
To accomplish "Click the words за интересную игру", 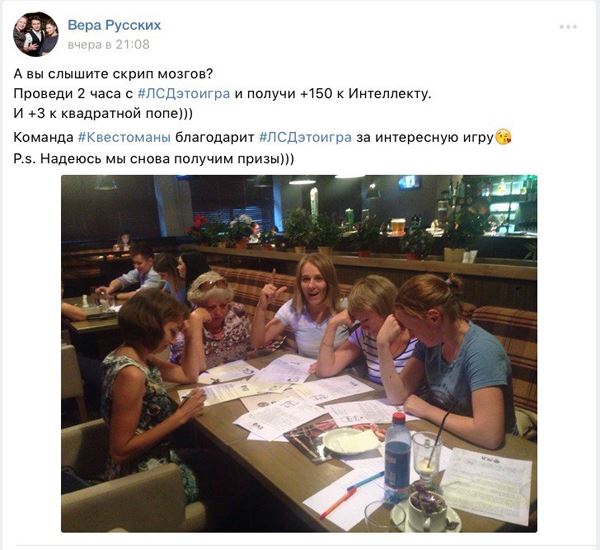I will pyautogui.click(x=425, y=137).
